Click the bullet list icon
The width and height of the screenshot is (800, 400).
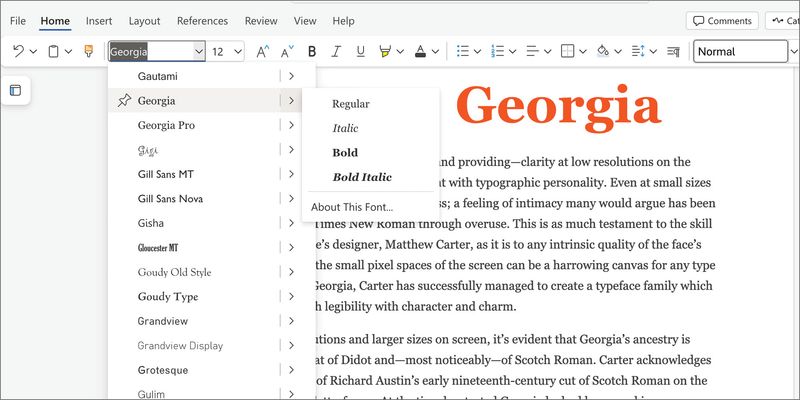click(463, 51)
